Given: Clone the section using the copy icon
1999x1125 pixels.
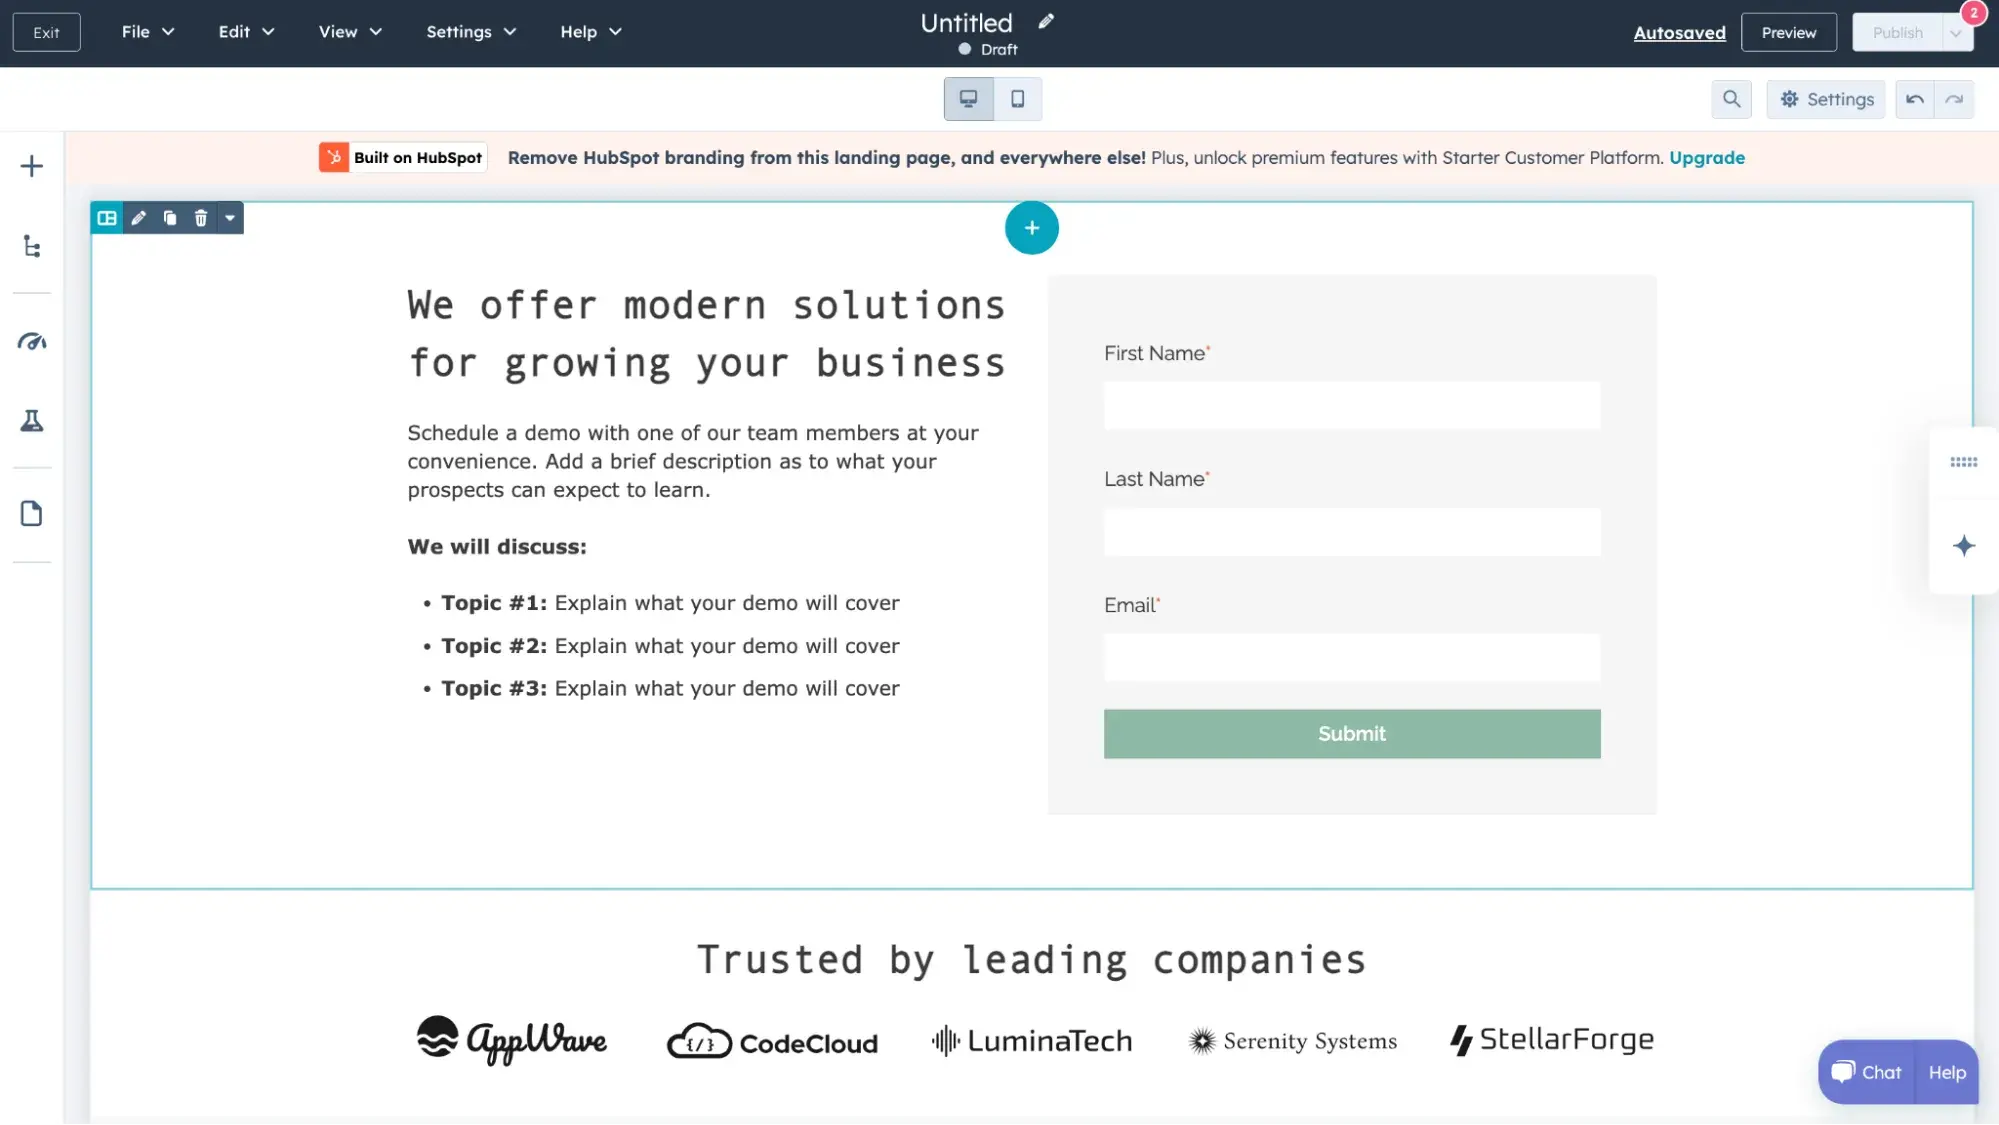Looking at the screenshot, I should [x=170, y=218].
